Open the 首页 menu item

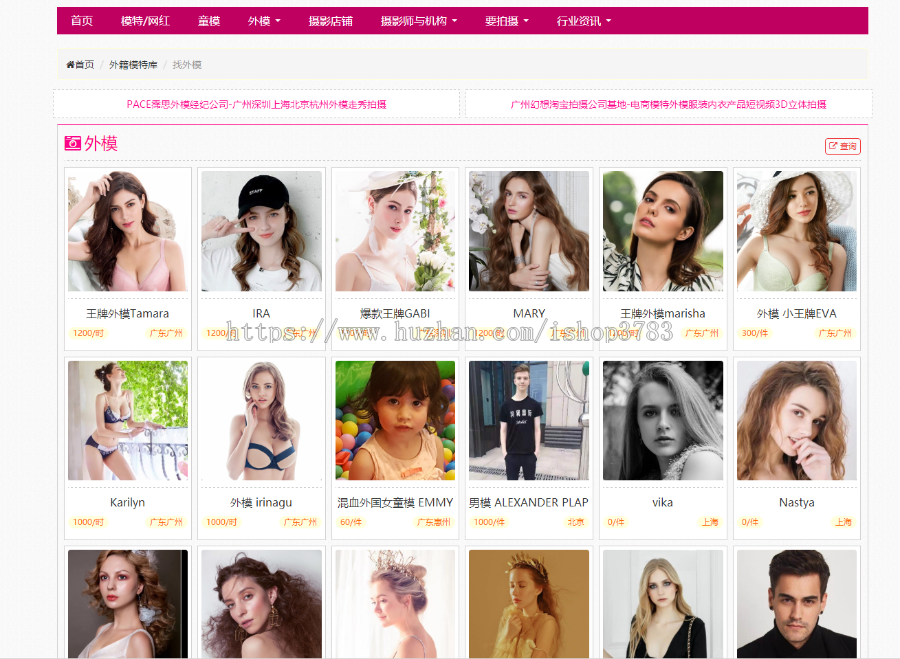coord(82,21)
